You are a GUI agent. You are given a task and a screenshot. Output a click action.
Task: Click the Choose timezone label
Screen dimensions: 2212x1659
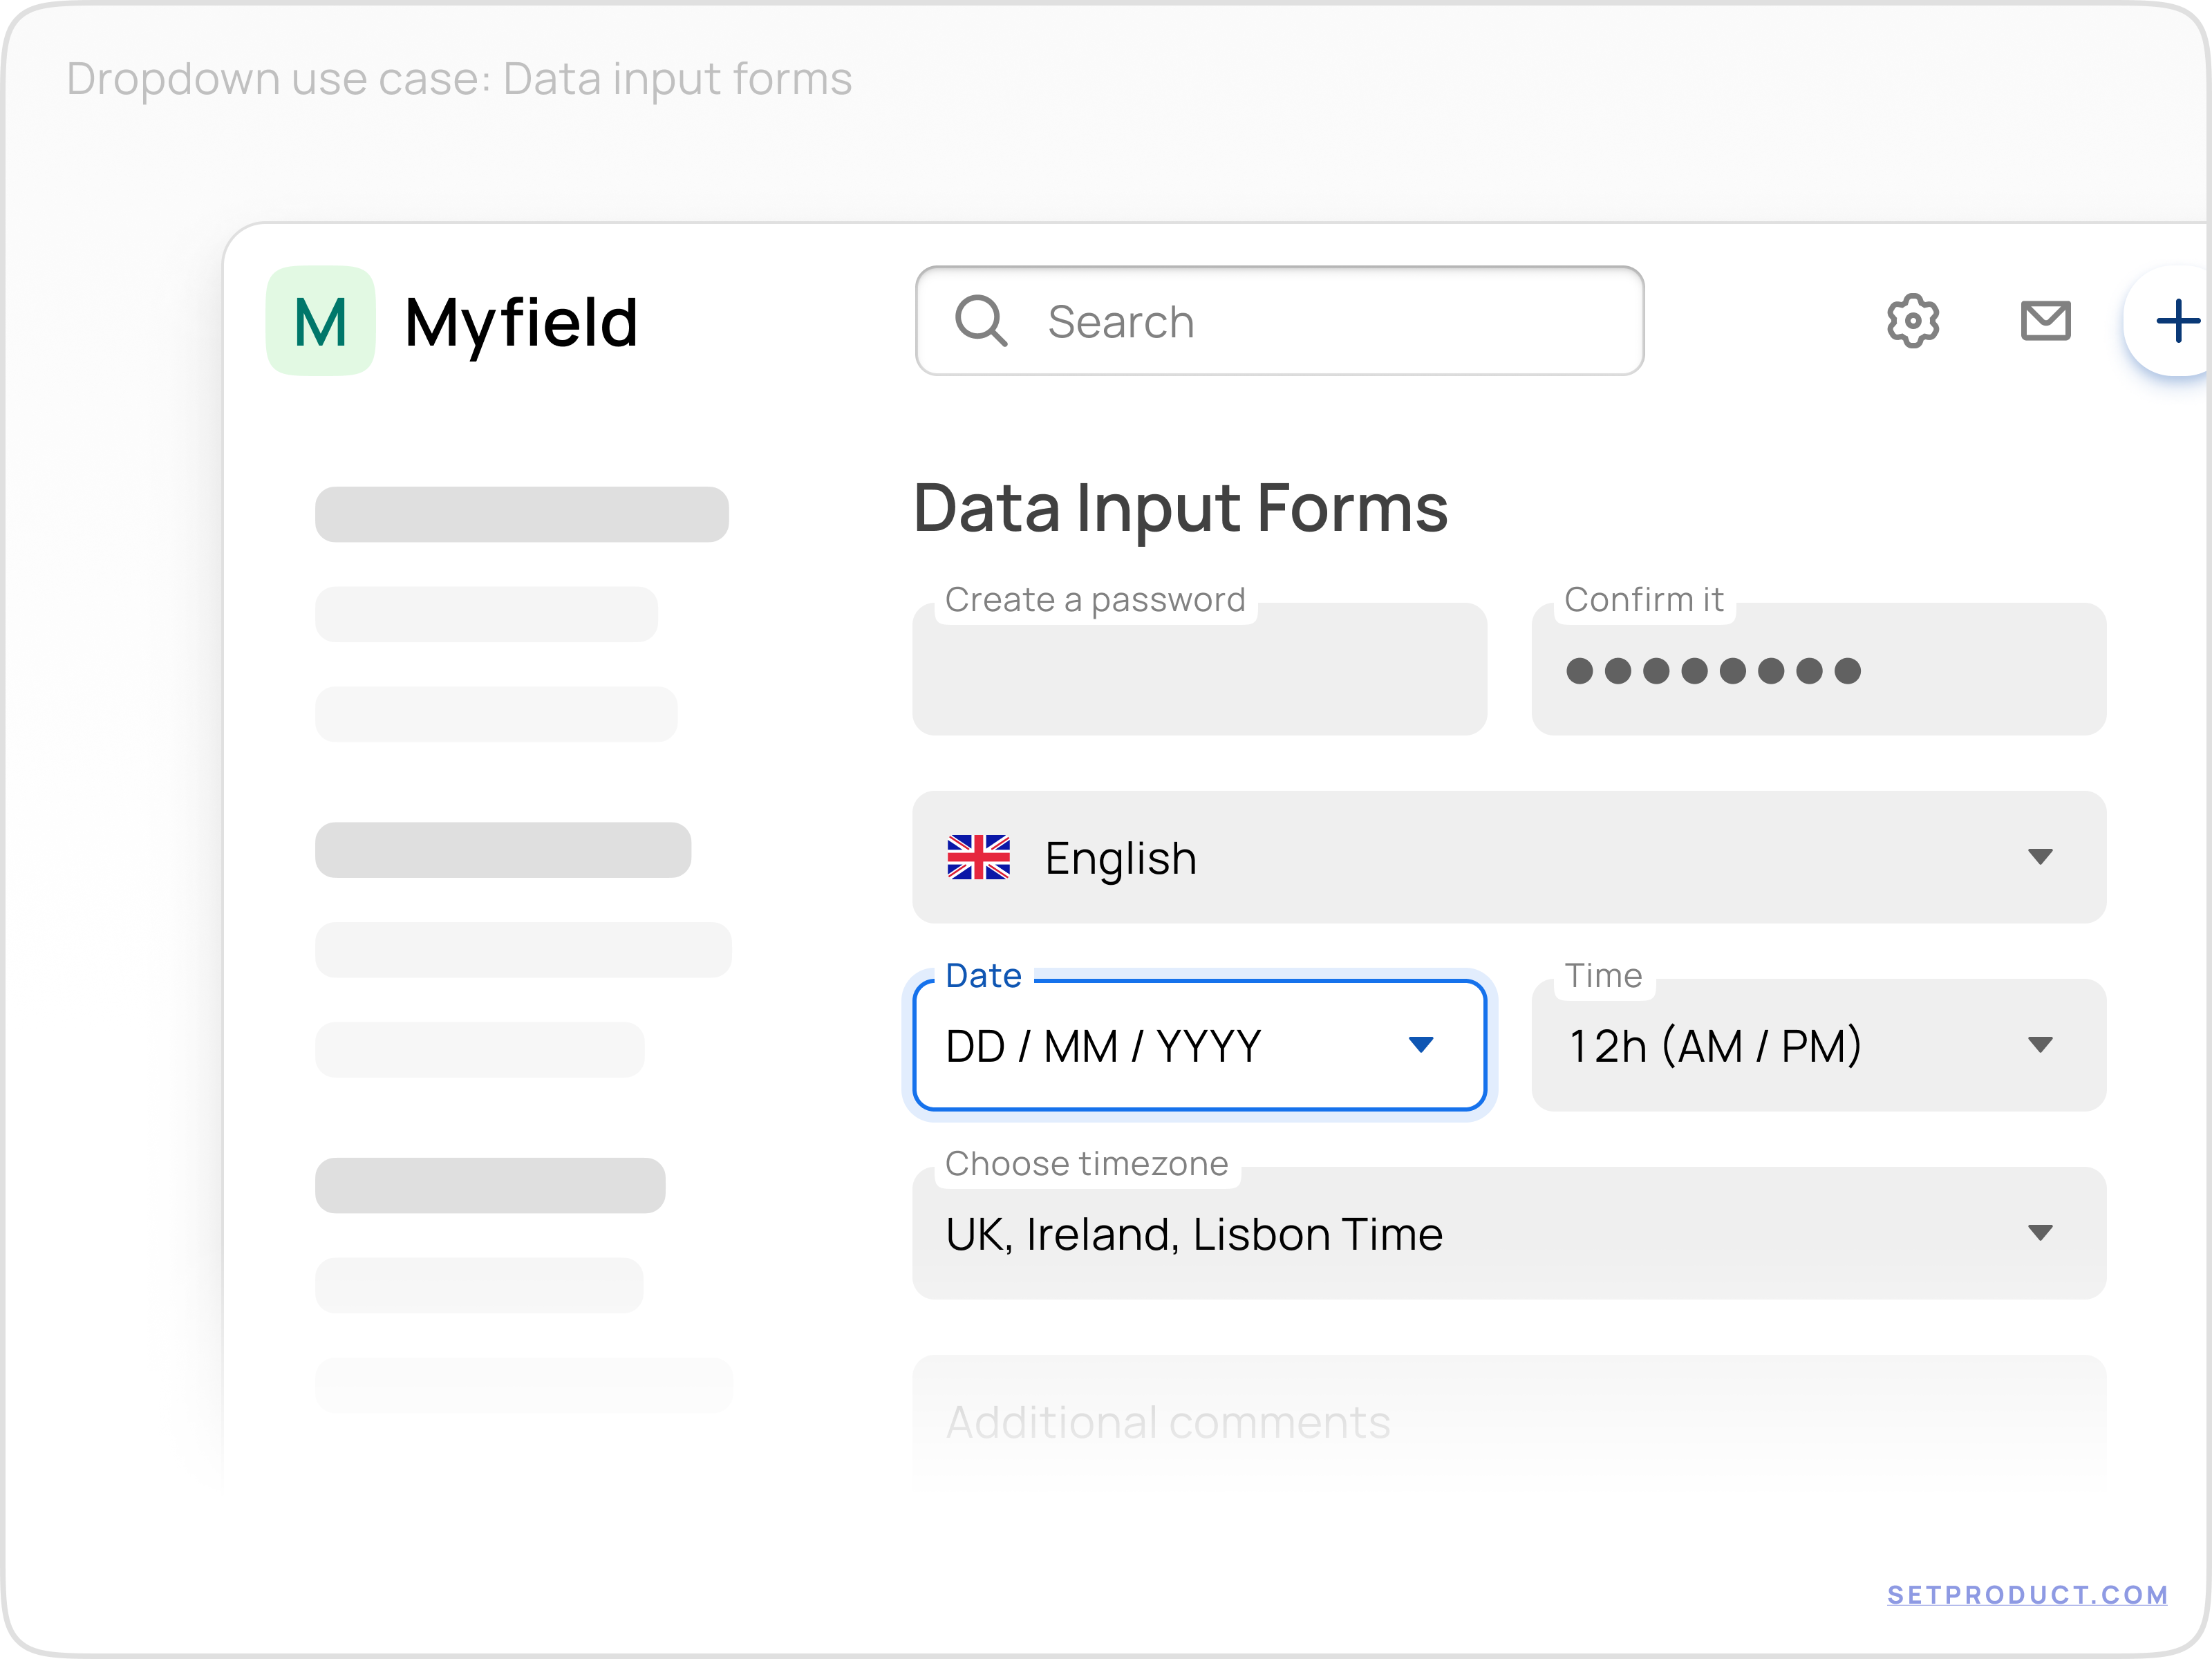(x=1087, y=1163)
